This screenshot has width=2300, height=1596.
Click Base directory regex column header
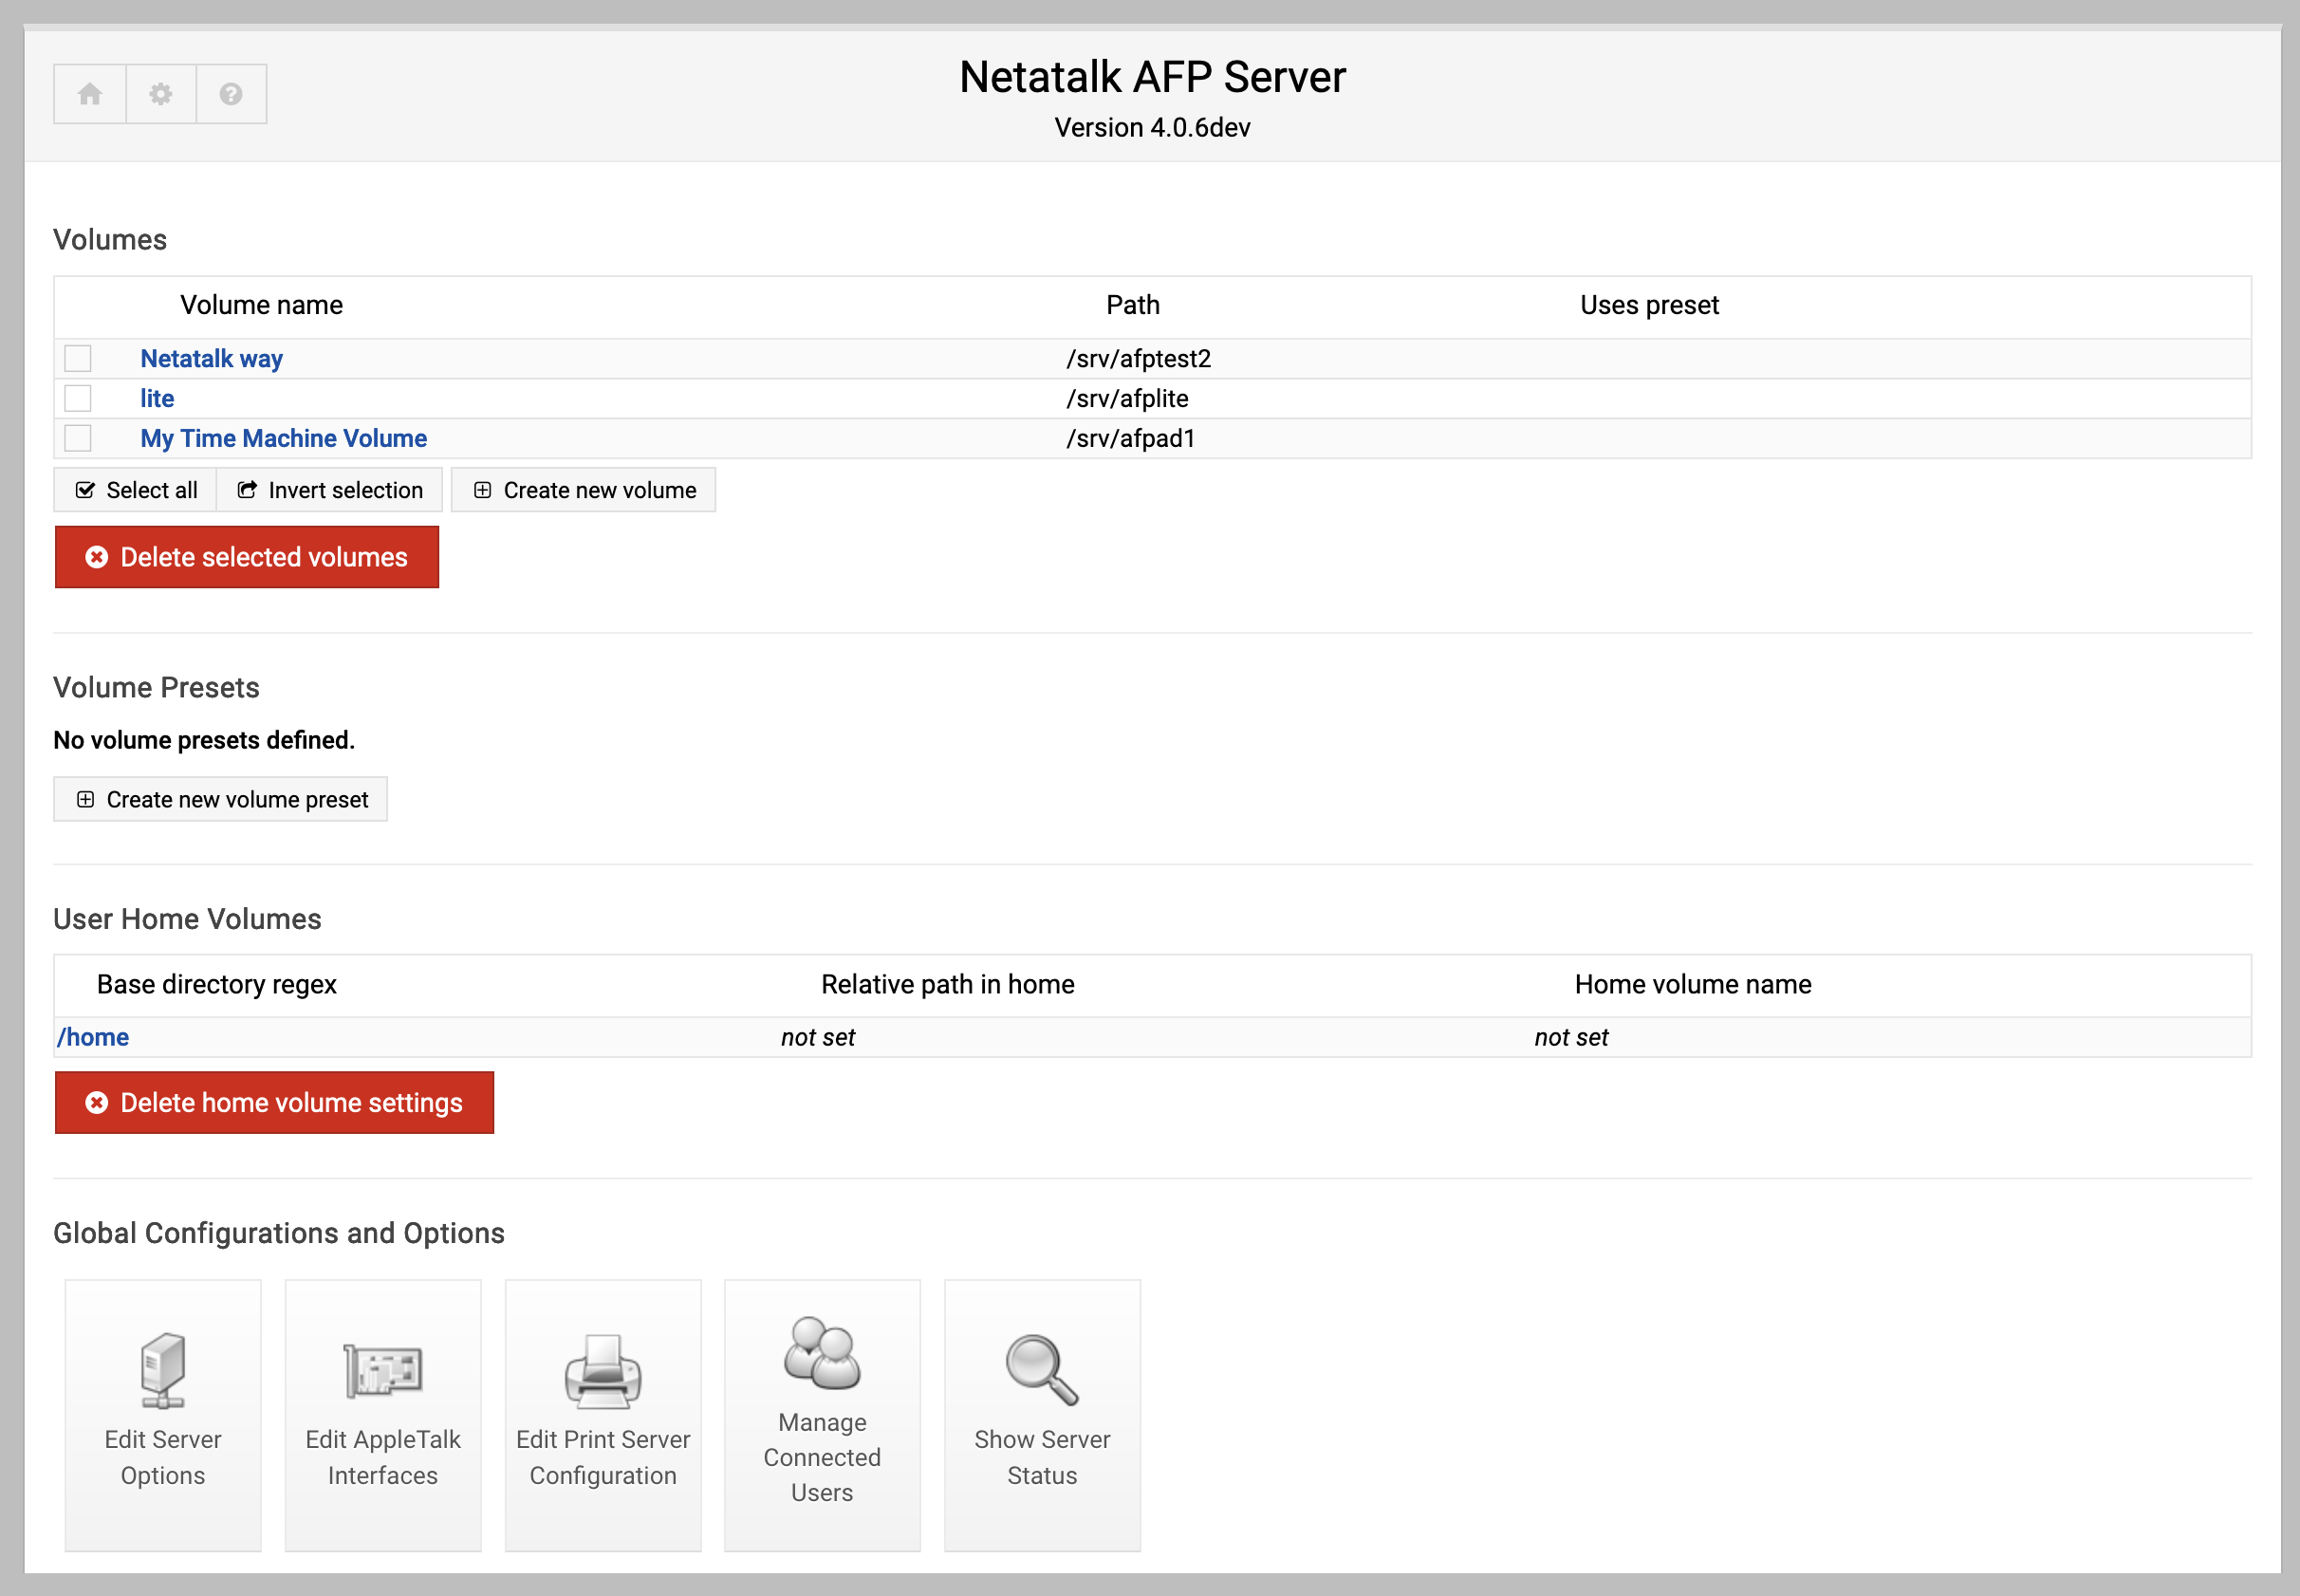[216, 984]
